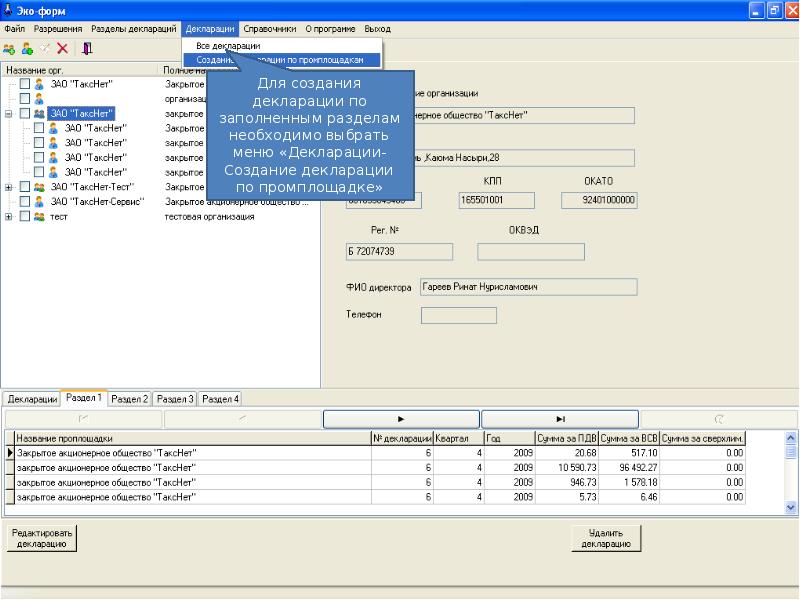Image resolution: width=800 pixels, height=600 pixels.
Task: Click the red X delete icon
Action: point(62,48)
